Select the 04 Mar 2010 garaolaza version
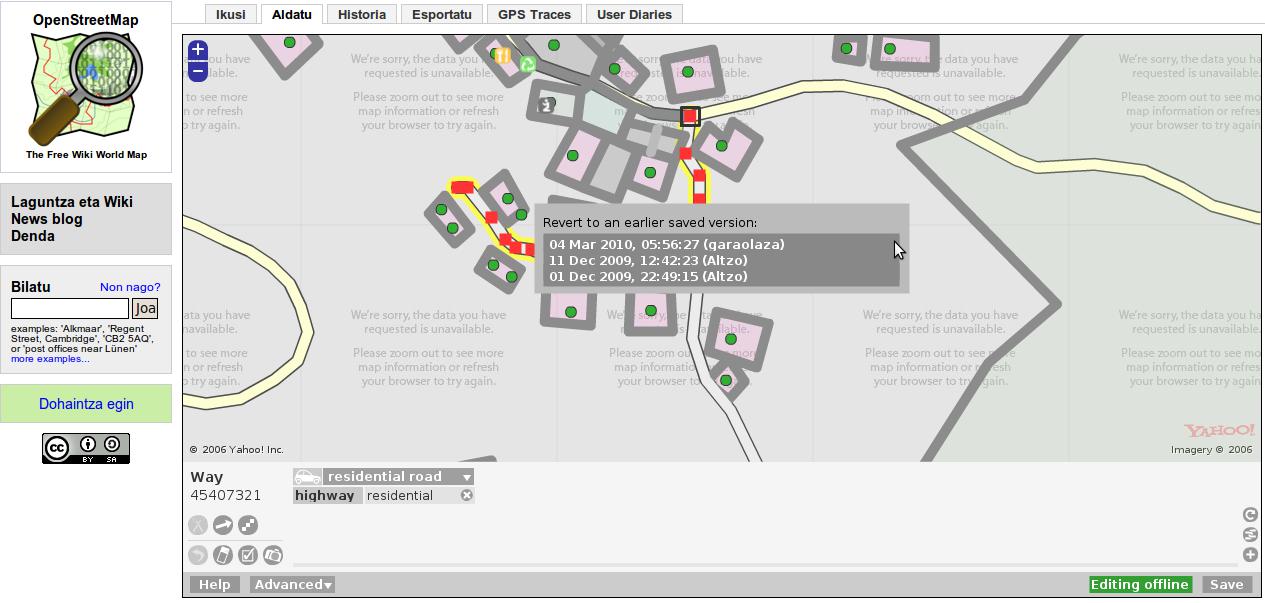 tap(666, 245)
